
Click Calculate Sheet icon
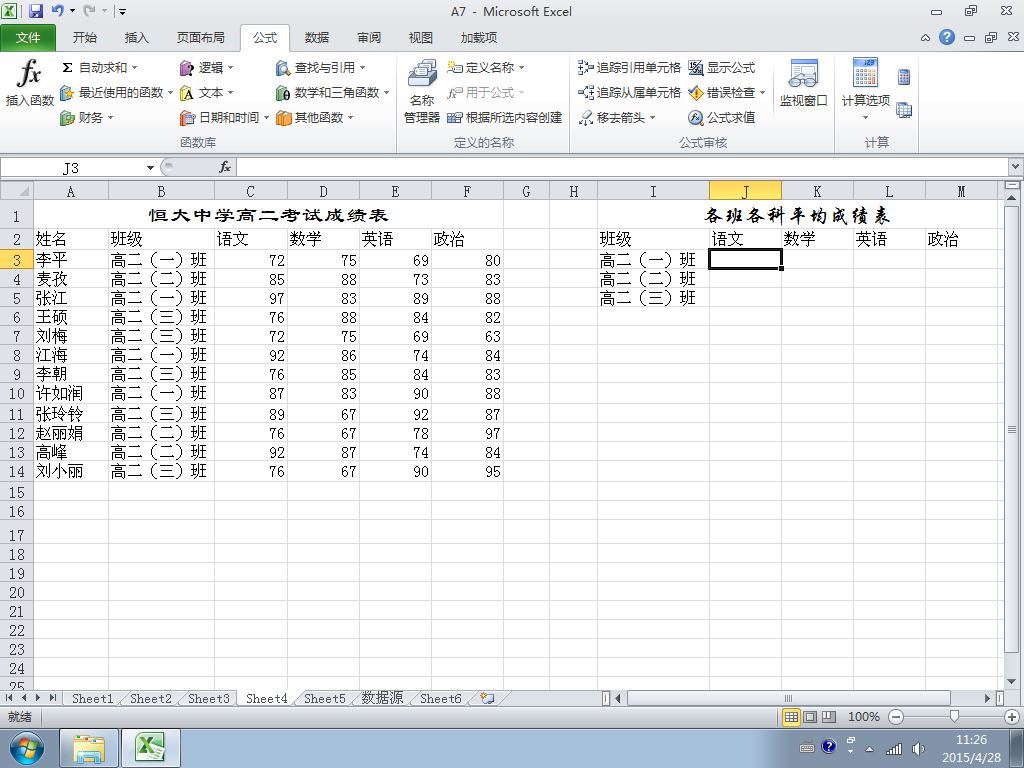[904, 110]
